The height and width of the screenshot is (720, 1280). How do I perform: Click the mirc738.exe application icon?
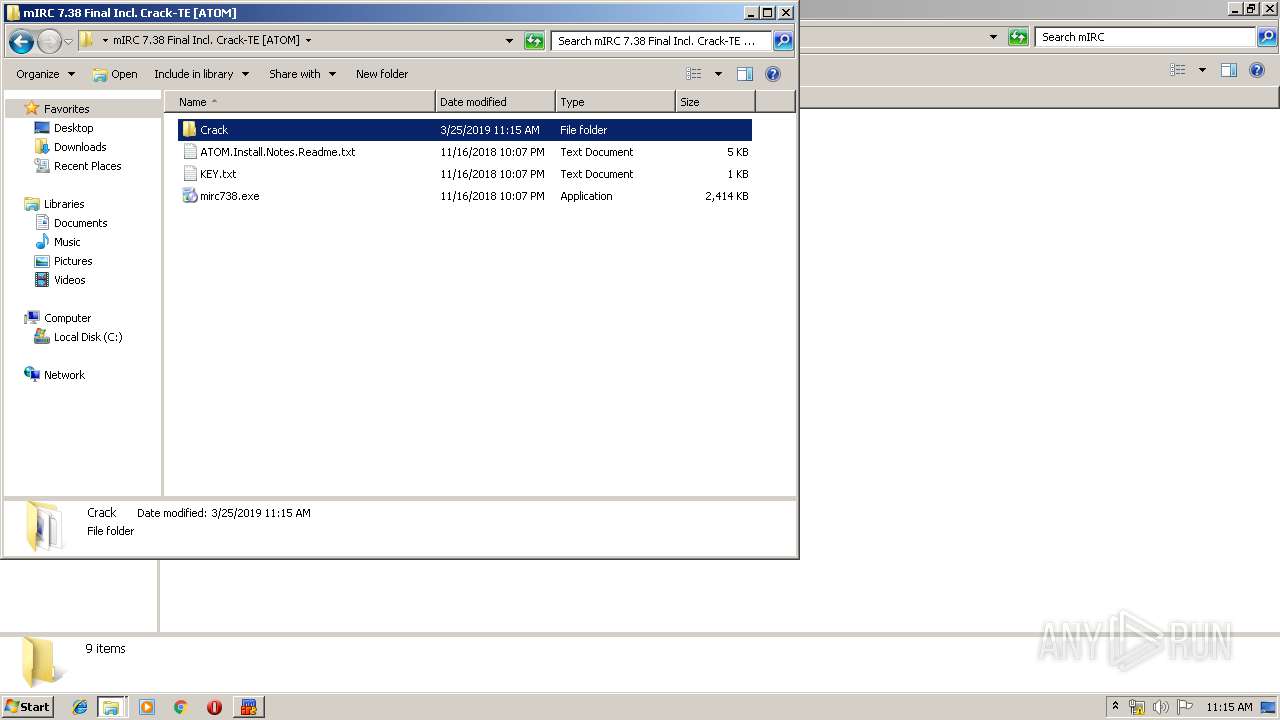pos(190,196)
